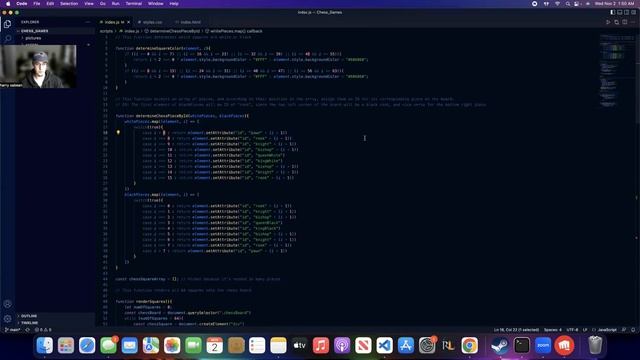Click the Split Editor icon
Screen dimensions: 640x360
[x=624, y=22]
